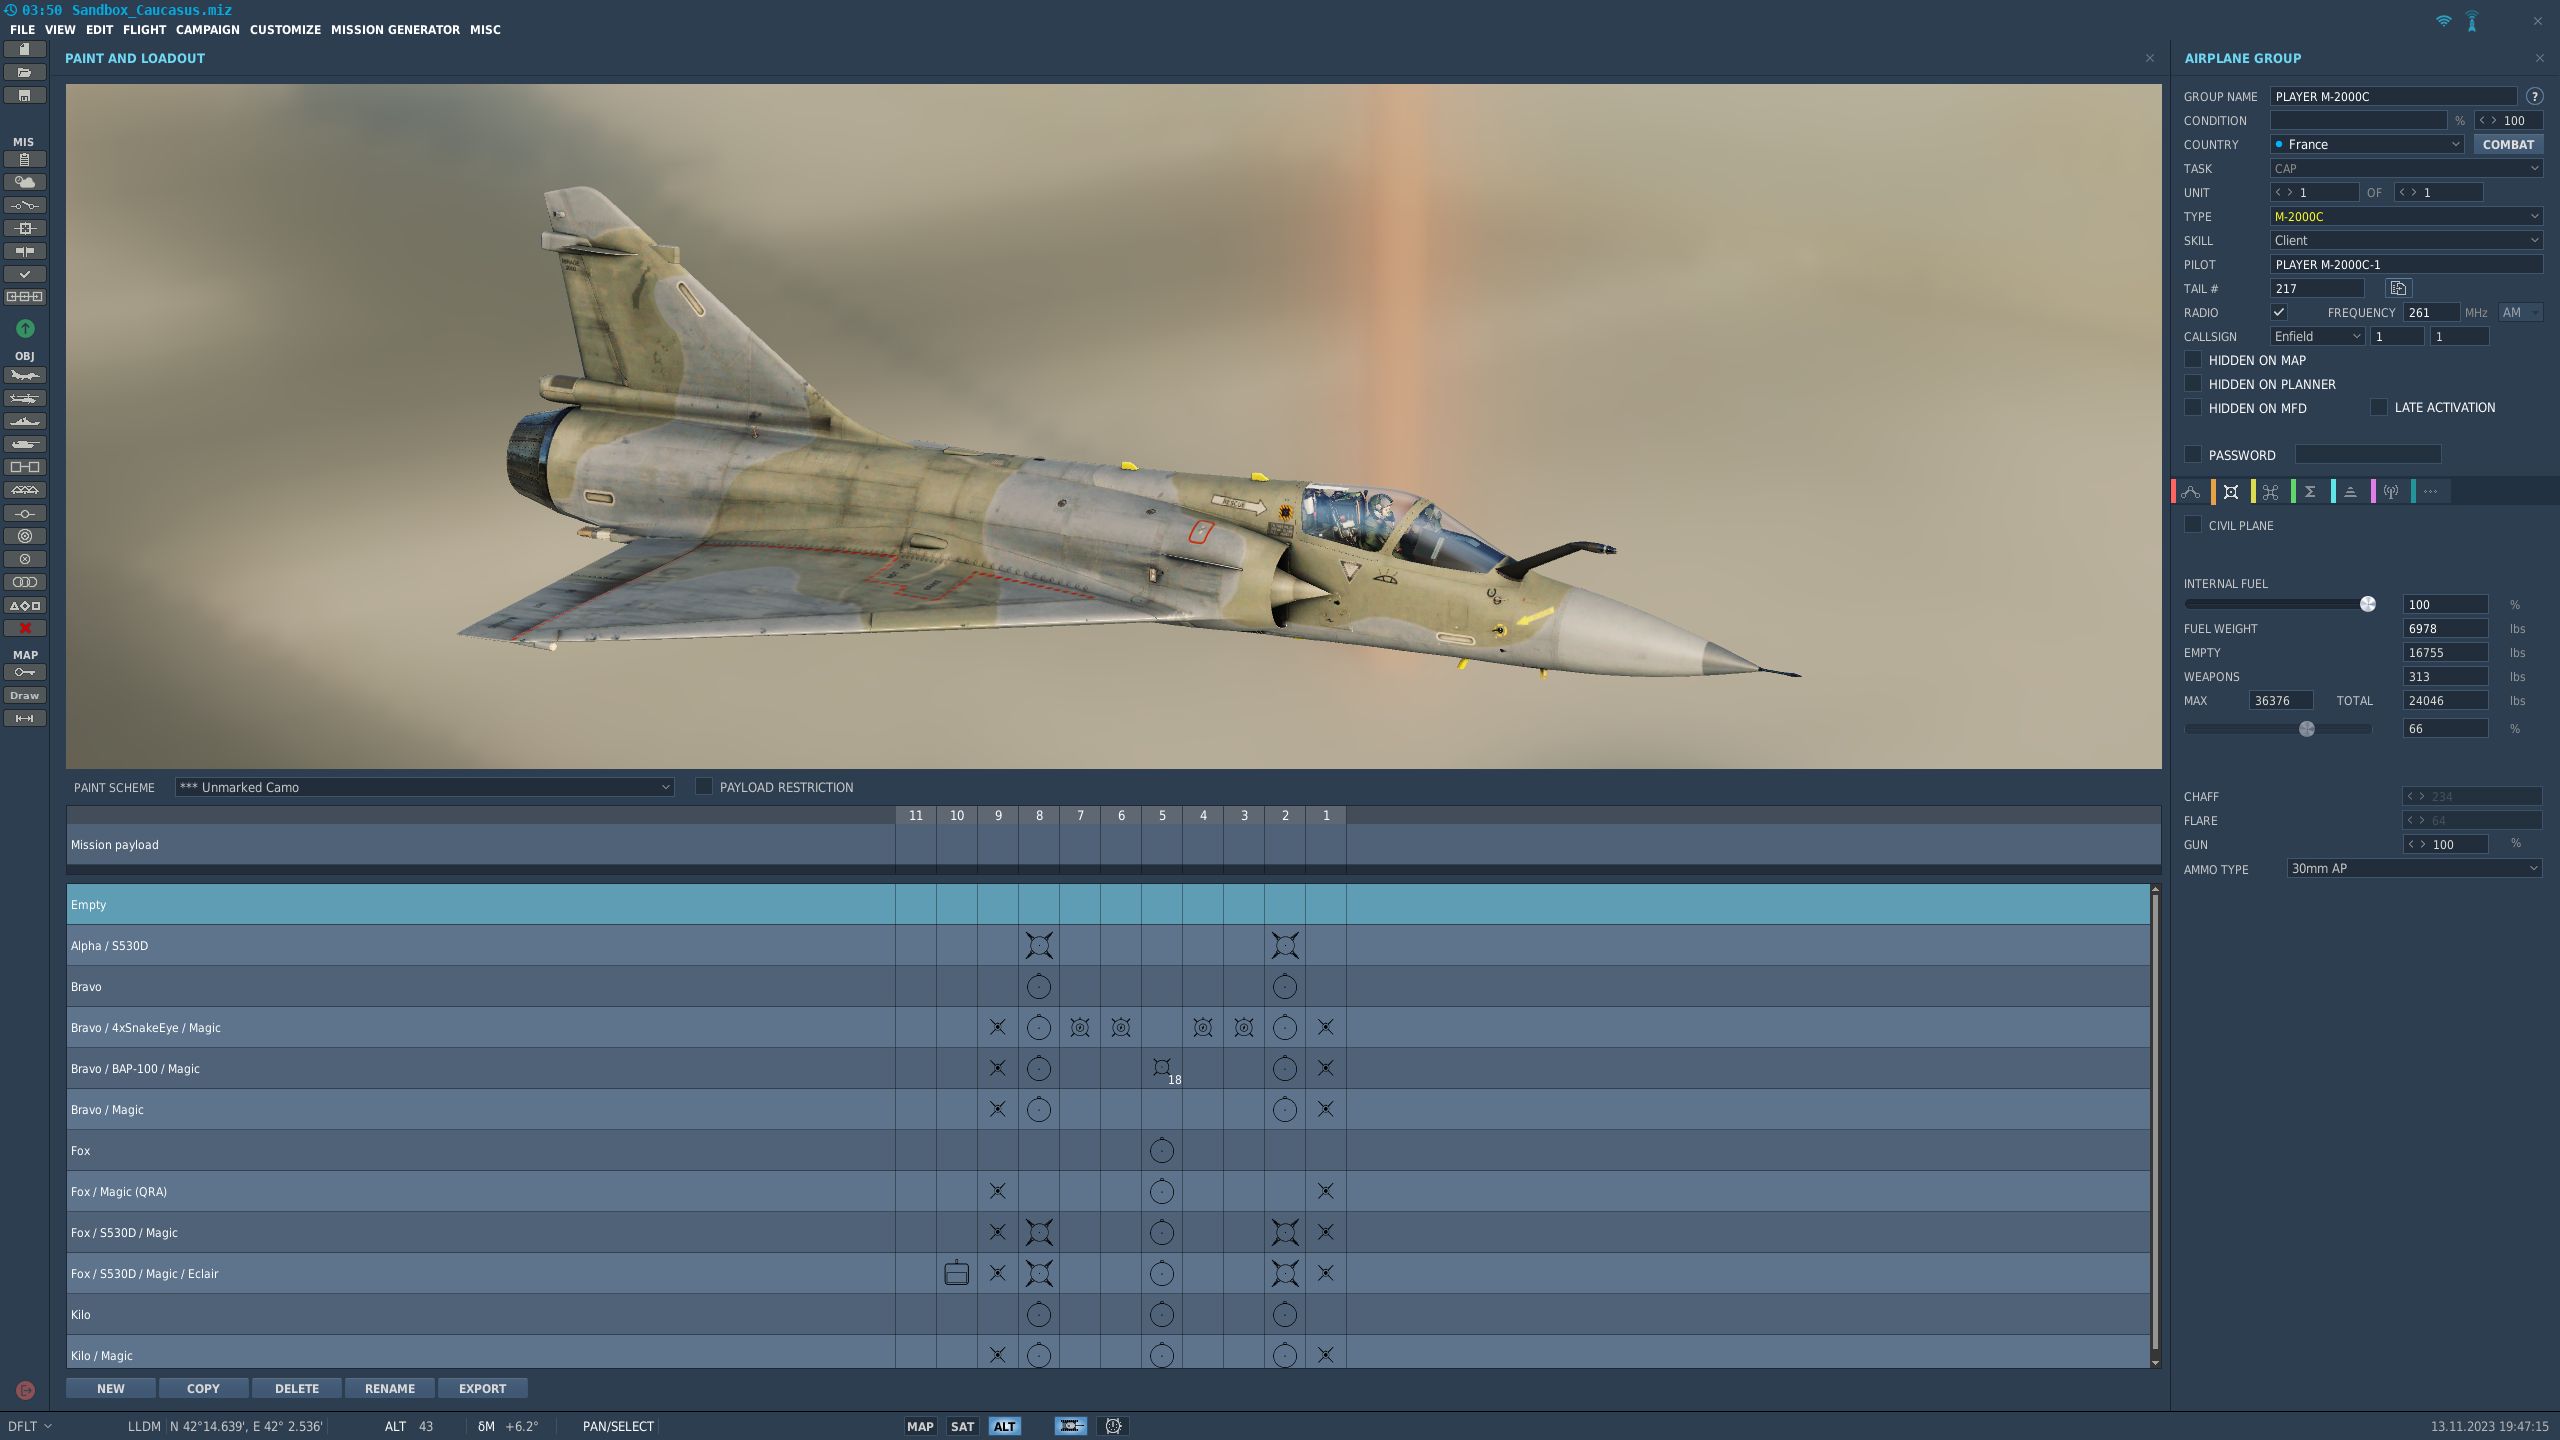Image resolution: width=2560 pixels, height=1440 pixels.
Task: Open the radio presets tab
Action: click(x=2390, y=491)
